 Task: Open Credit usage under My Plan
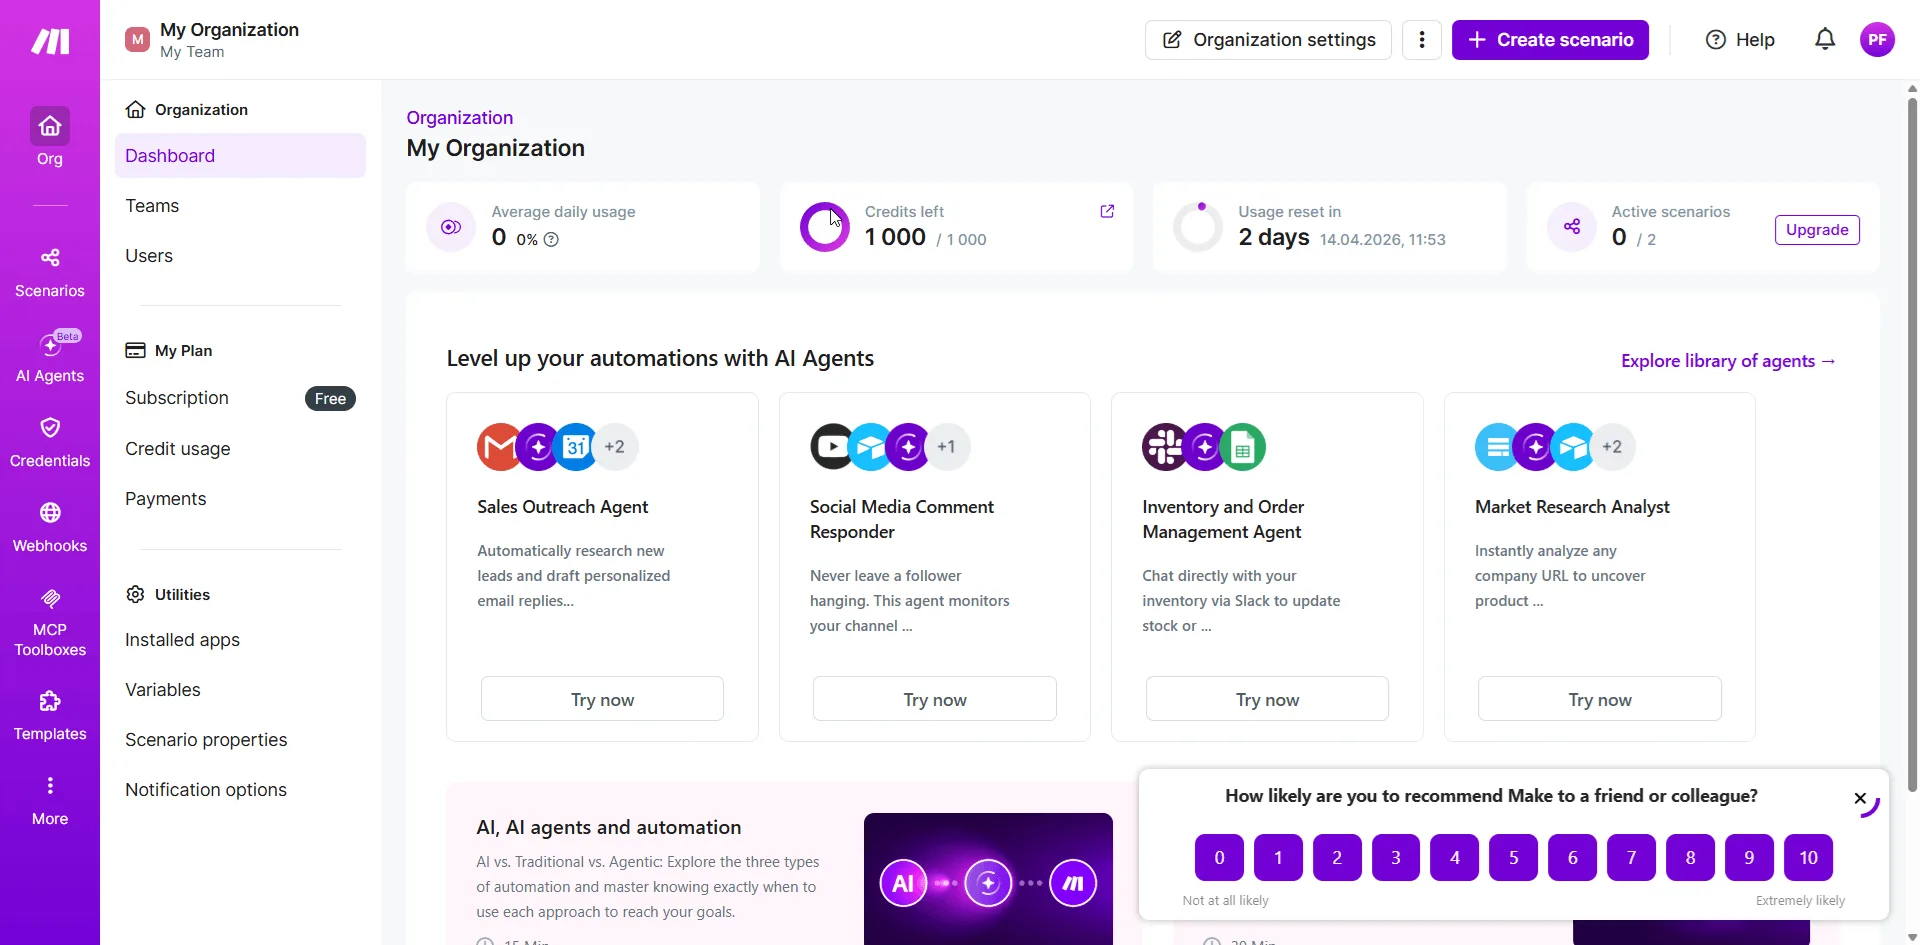(178, 449)
